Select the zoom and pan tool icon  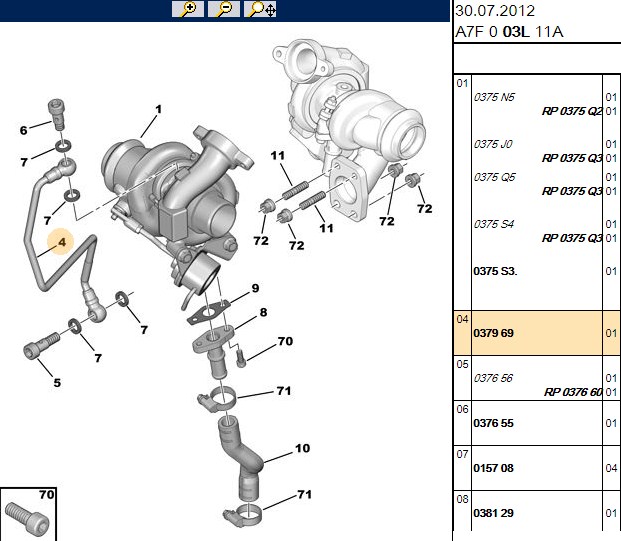pos(260,9)
